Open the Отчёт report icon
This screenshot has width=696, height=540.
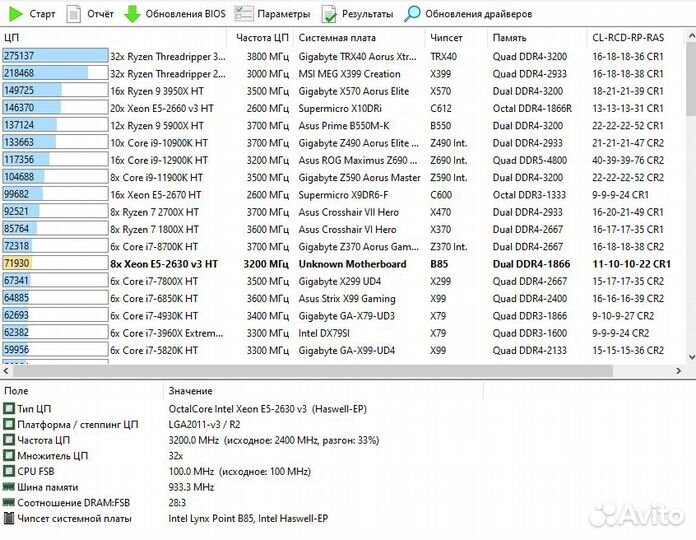[73, 14]
